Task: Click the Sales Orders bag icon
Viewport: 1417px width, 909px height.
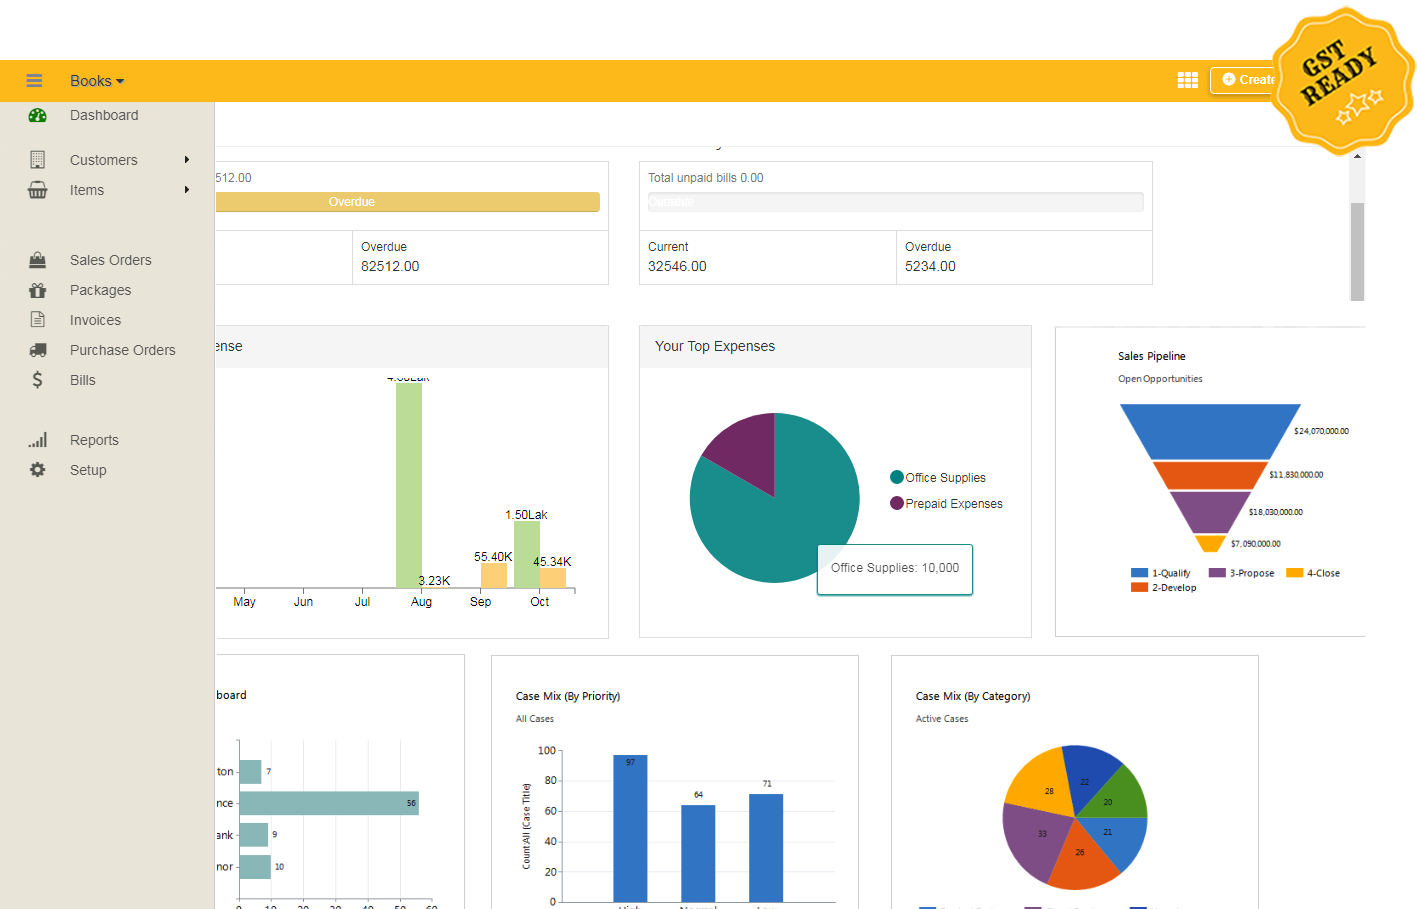Action: (x=38, y=260)
